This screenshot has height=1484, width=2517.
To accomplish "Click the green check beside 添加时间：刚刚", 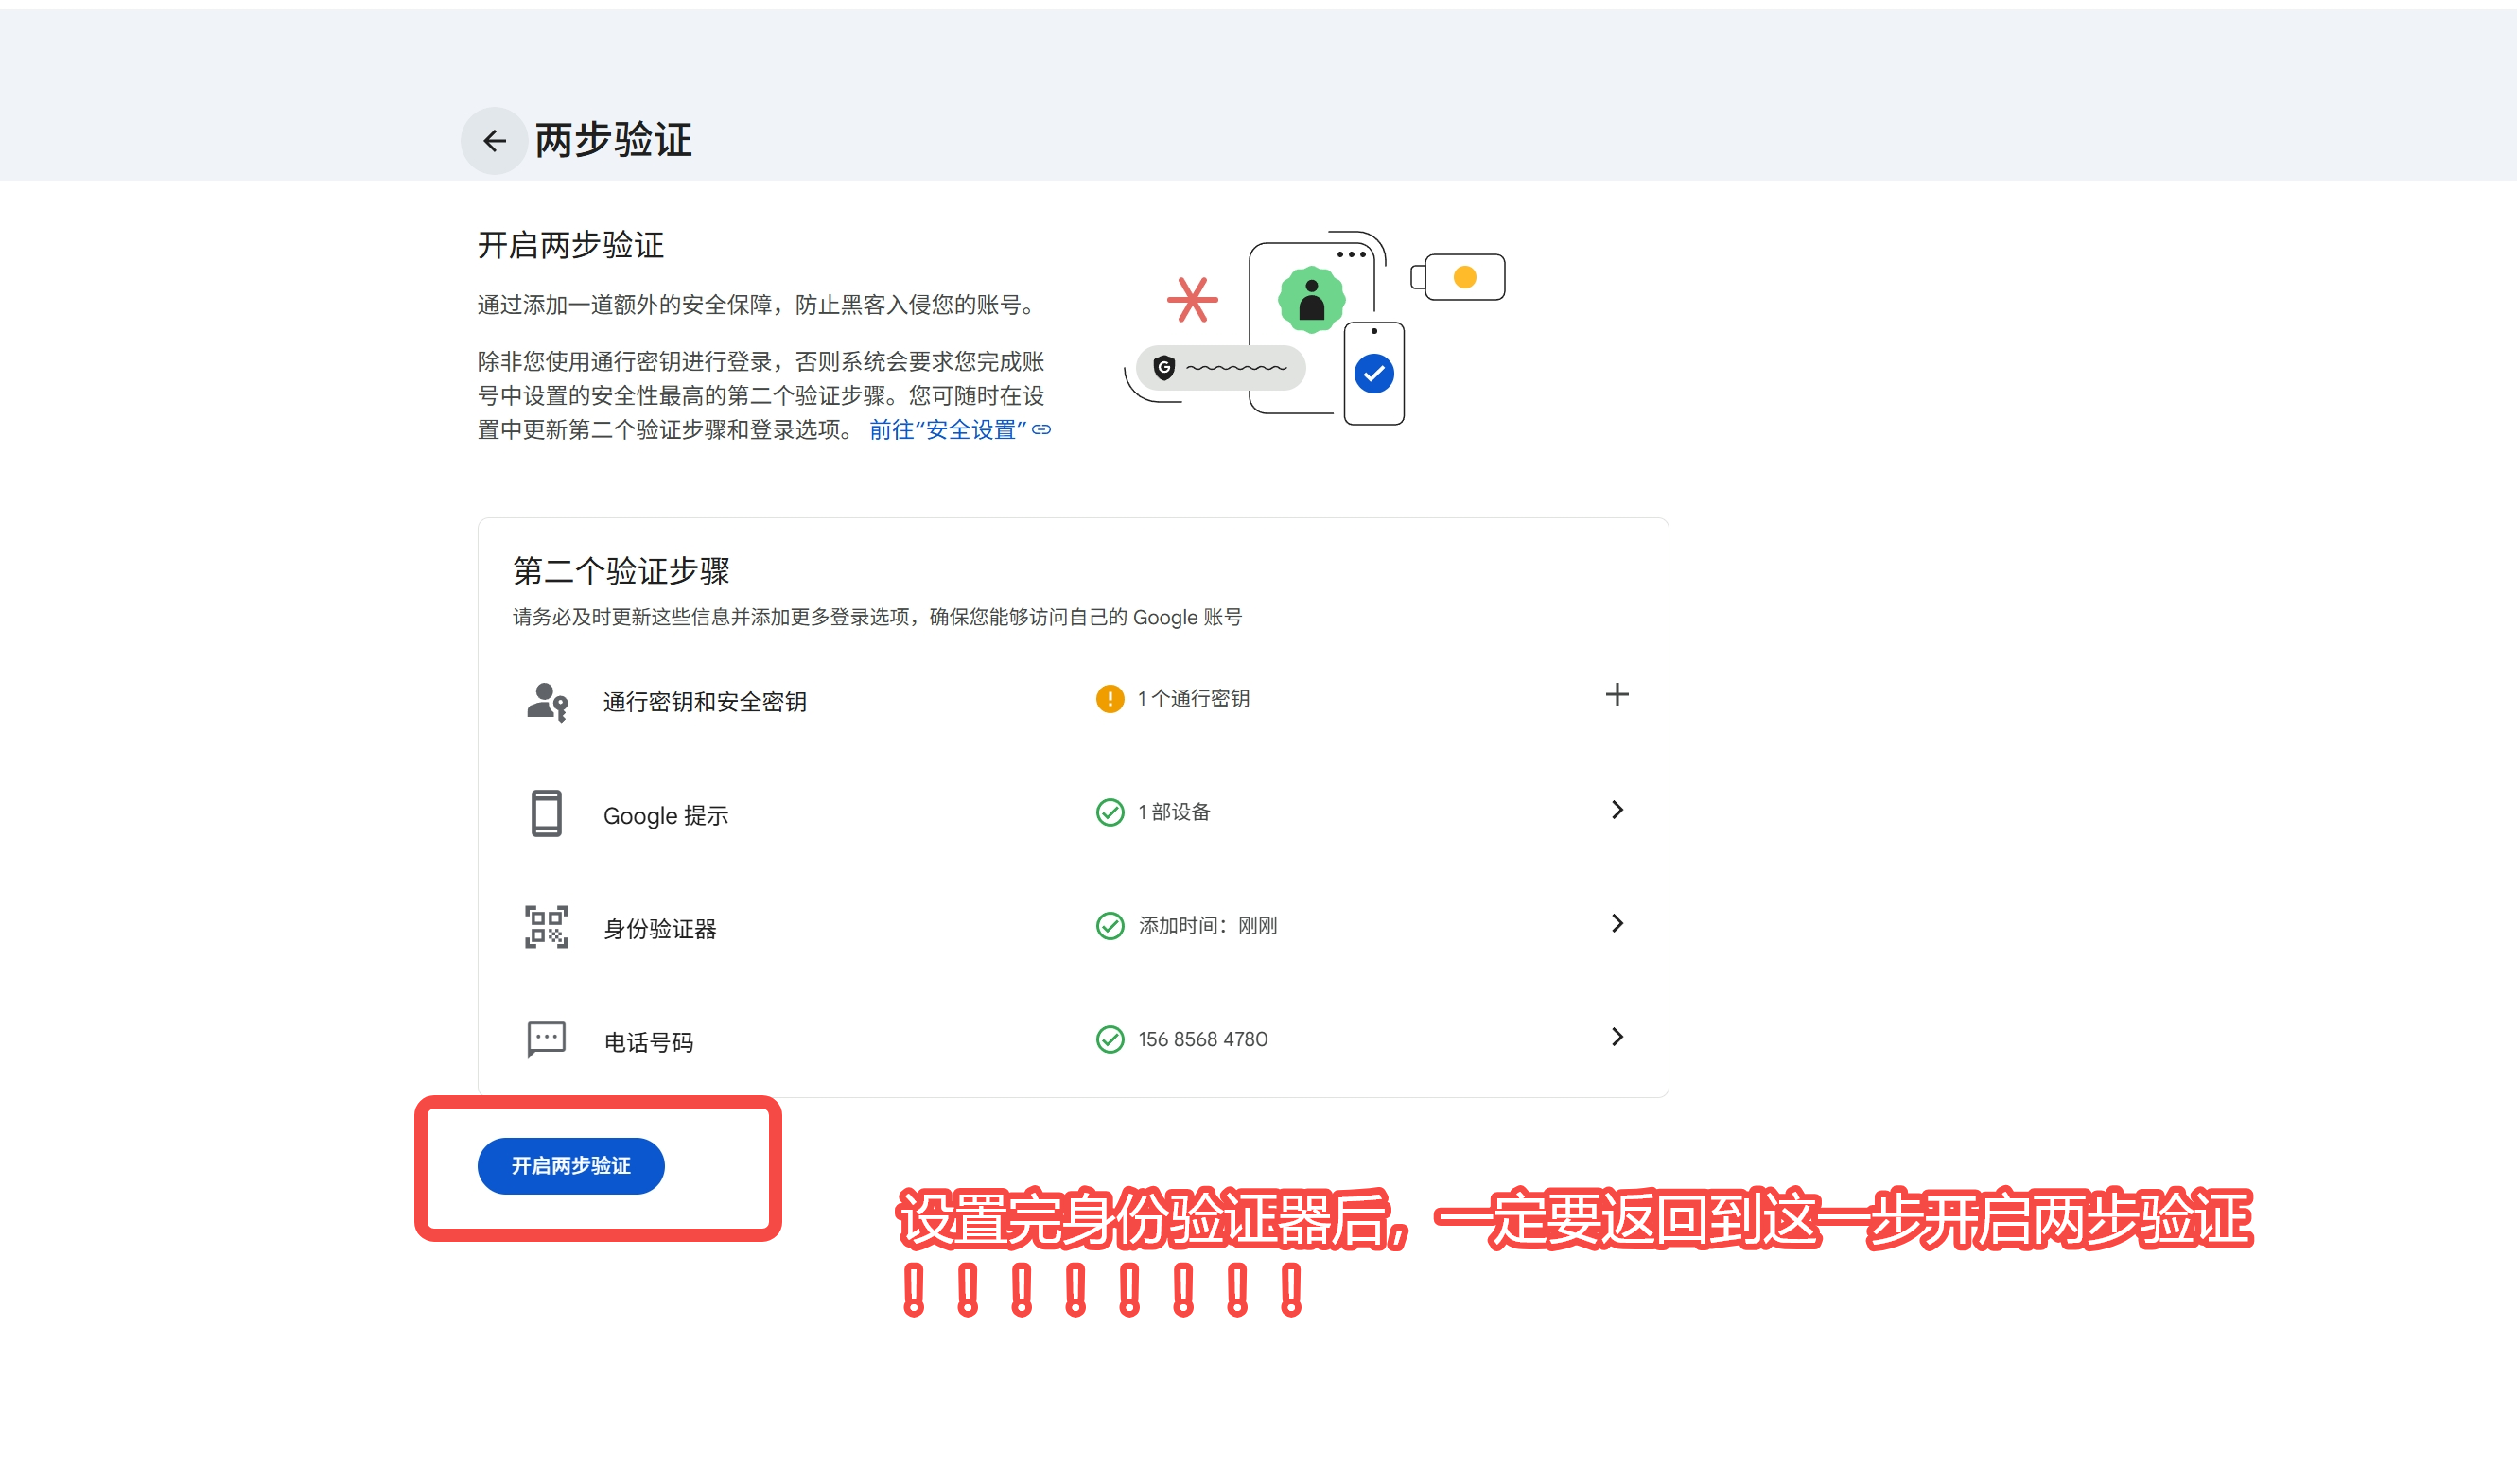I will point(1109,926).
